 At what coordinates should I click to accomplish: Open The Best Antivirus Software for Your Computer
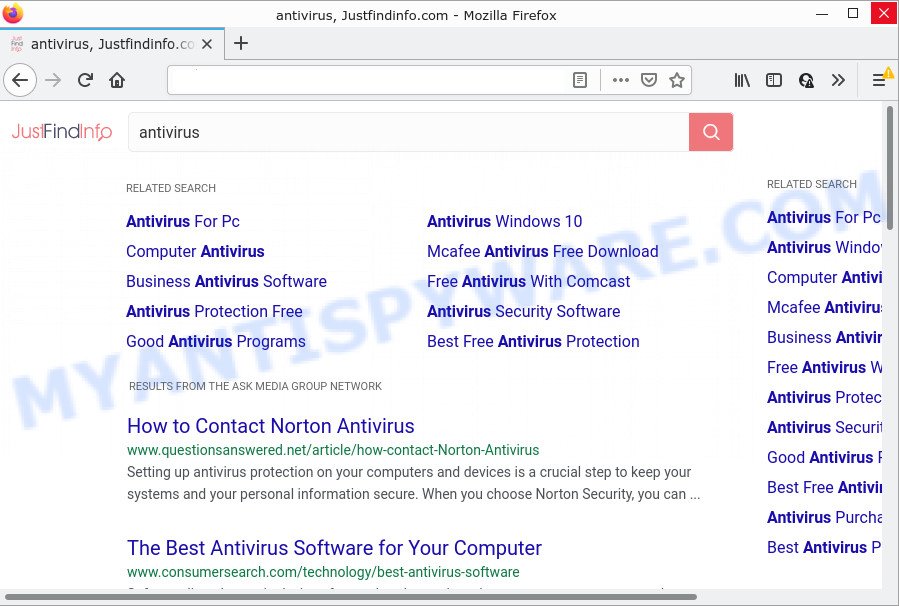pos(334,548)
